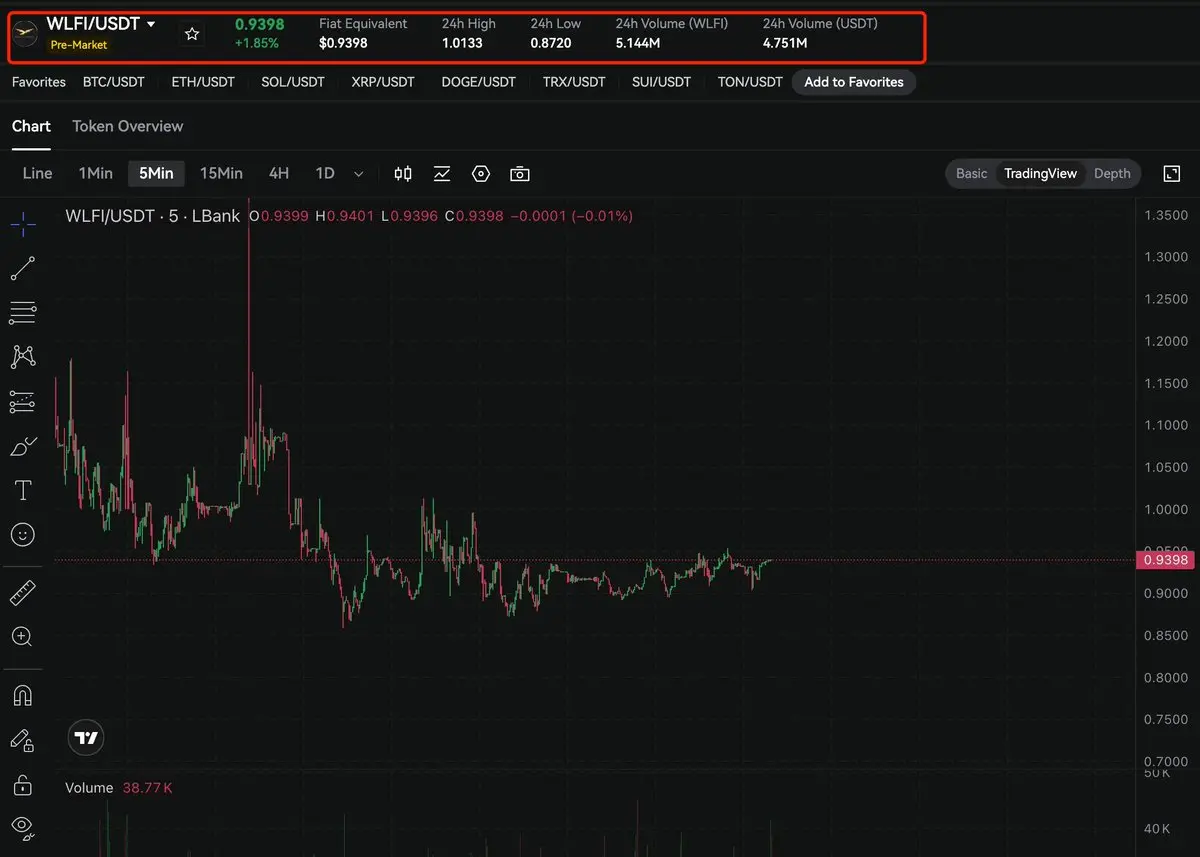Click the 24h Volume (USDT) value 4.751M
Image resolution: width=1200 pixels, height=857 pixels.
tap(785, 43)
